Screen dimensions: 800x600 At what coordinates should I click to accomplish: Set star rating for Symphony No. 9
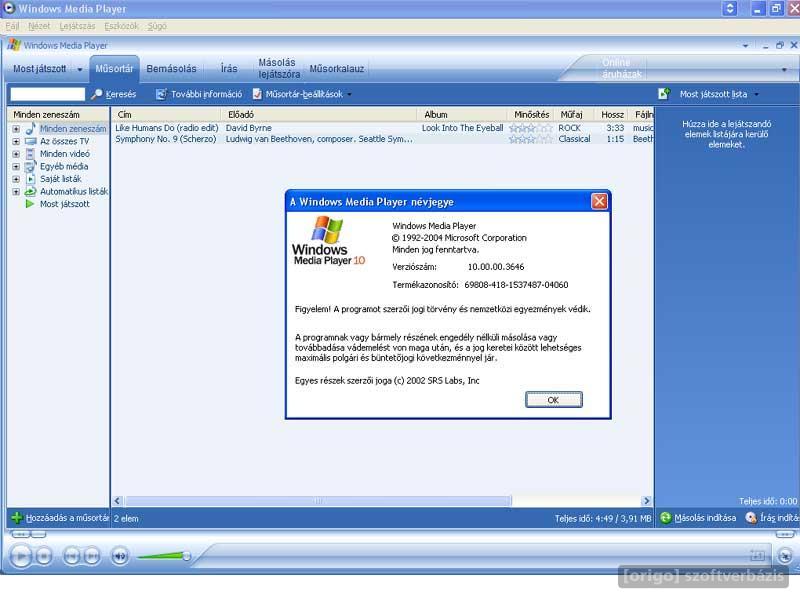click(x=531, y=139)
